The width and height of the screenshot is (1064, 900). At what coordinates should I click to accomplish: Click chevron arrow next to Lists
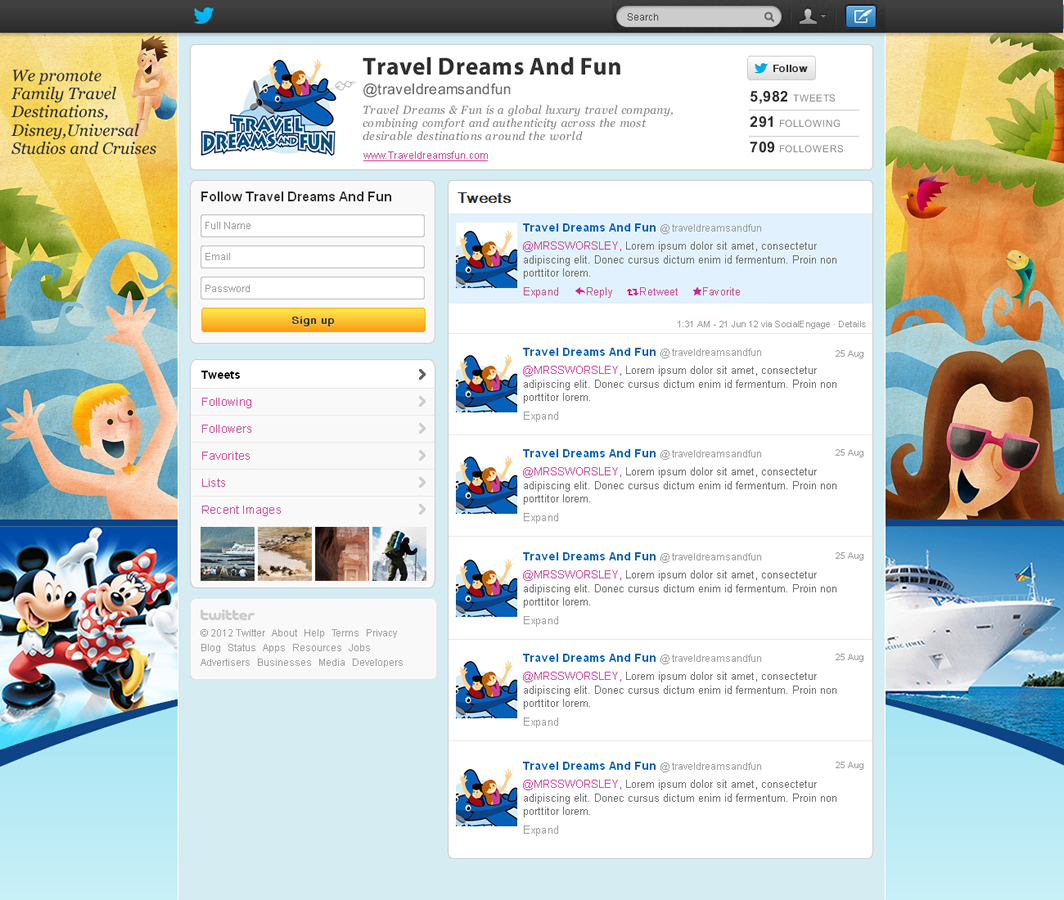click(421, 483)
